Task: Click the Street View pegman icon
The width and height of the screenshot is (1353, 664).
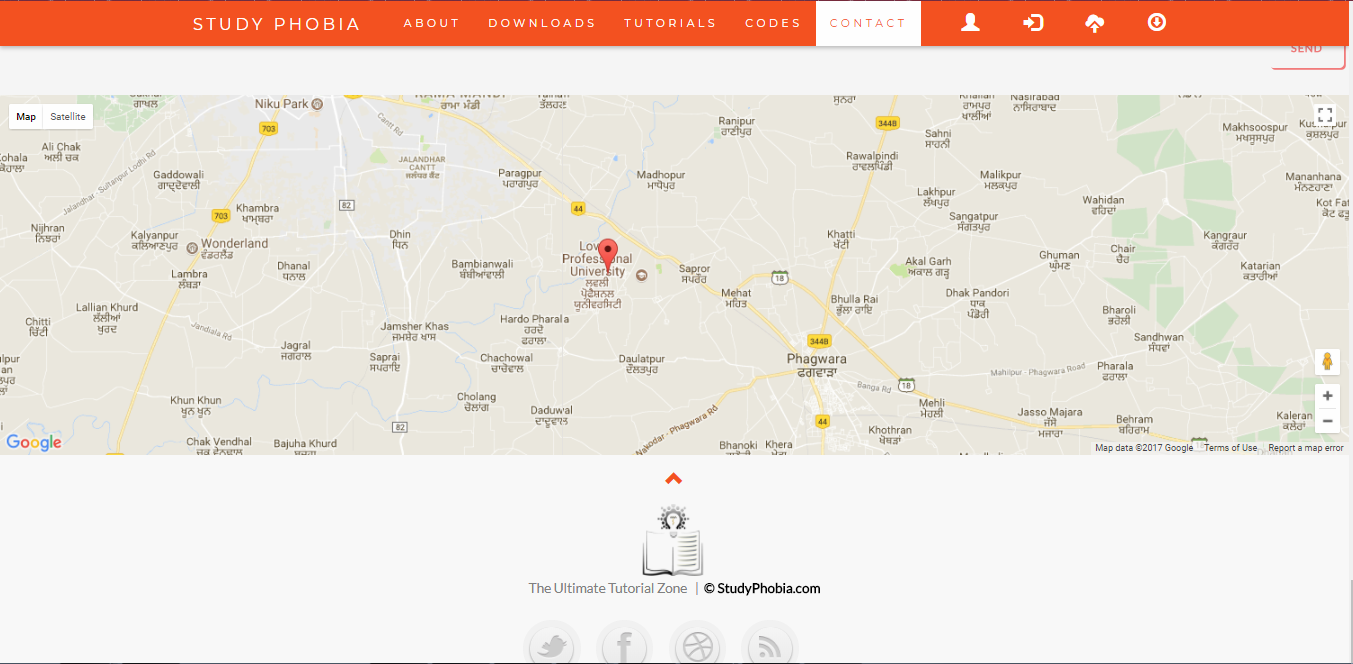Action: click(1327, 361)
